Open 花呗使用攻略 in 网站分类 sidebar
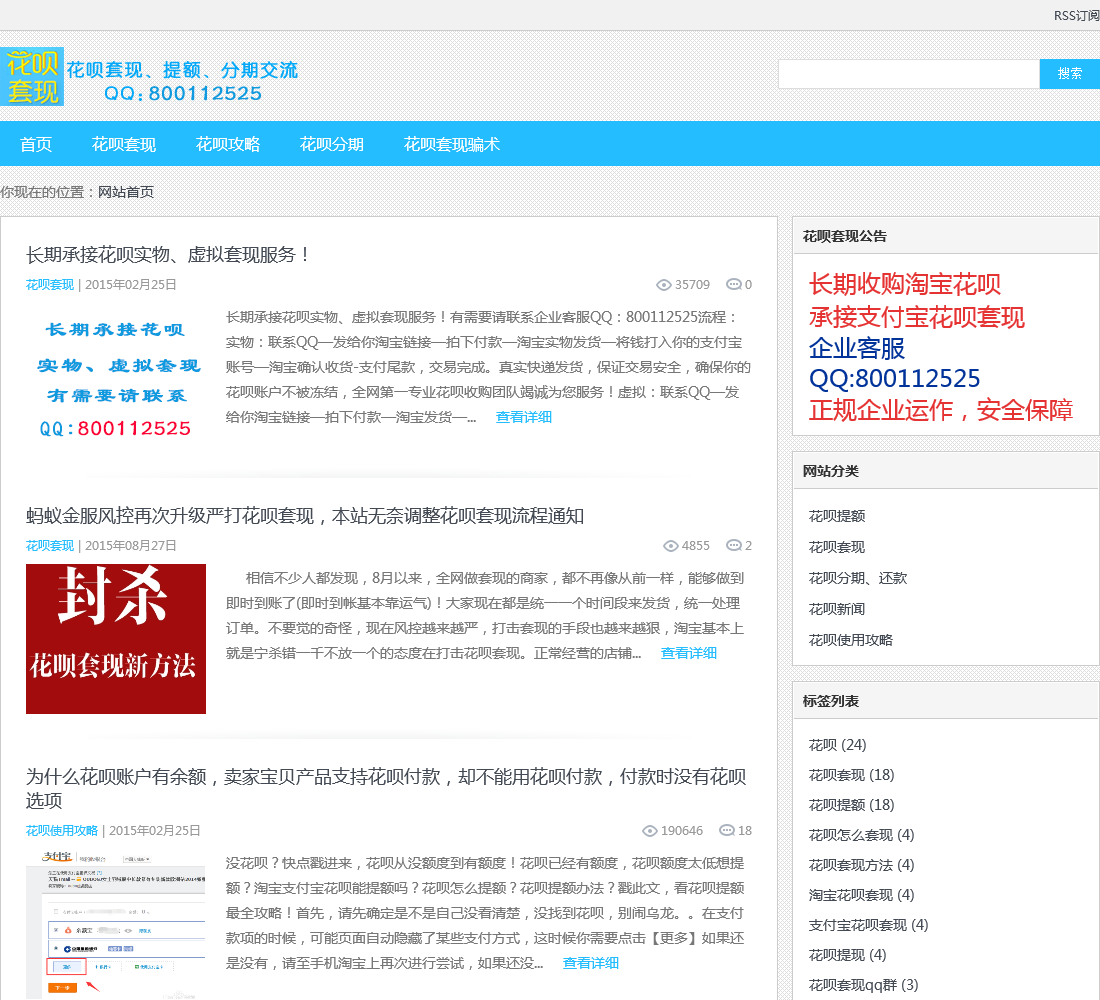 (x=850, y=639)
